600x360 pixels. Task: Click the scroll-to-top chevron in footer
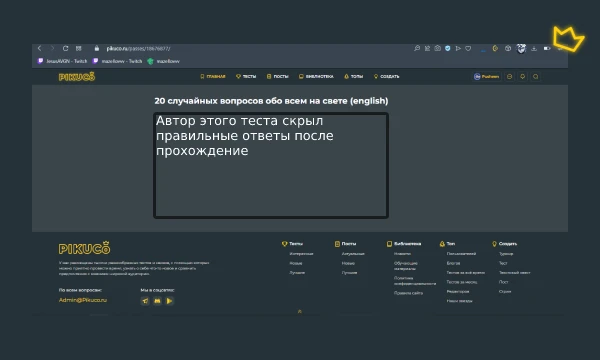[300, 312]
